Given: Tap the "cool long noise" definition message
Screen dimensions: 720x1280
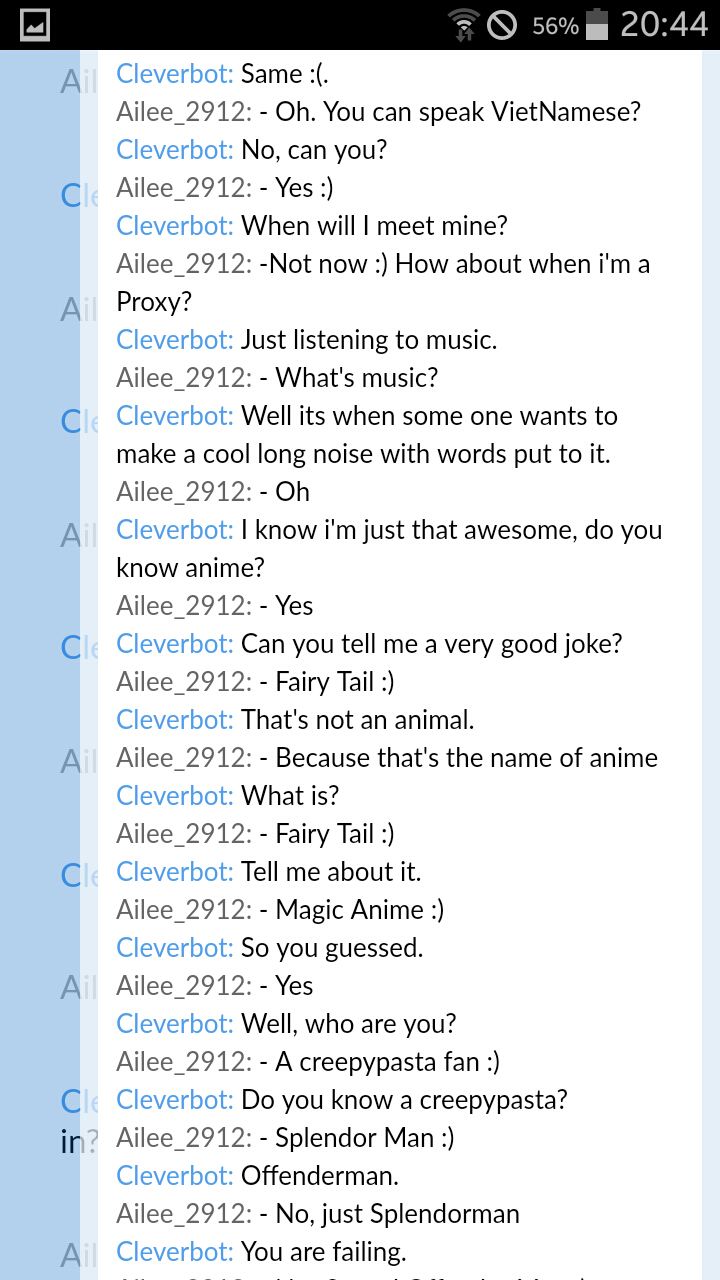Looking at the screenshot, I should (363, 454).
